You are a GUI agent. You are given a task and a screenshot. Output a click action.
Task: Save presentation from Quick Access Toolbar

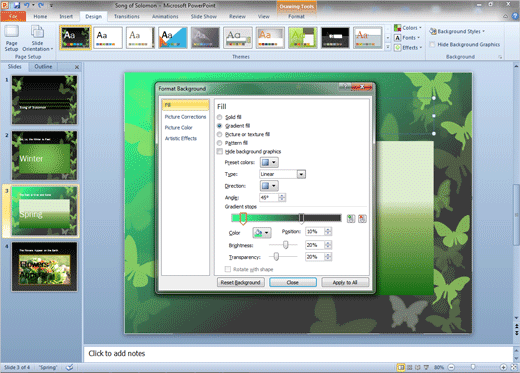click(17, 5)
